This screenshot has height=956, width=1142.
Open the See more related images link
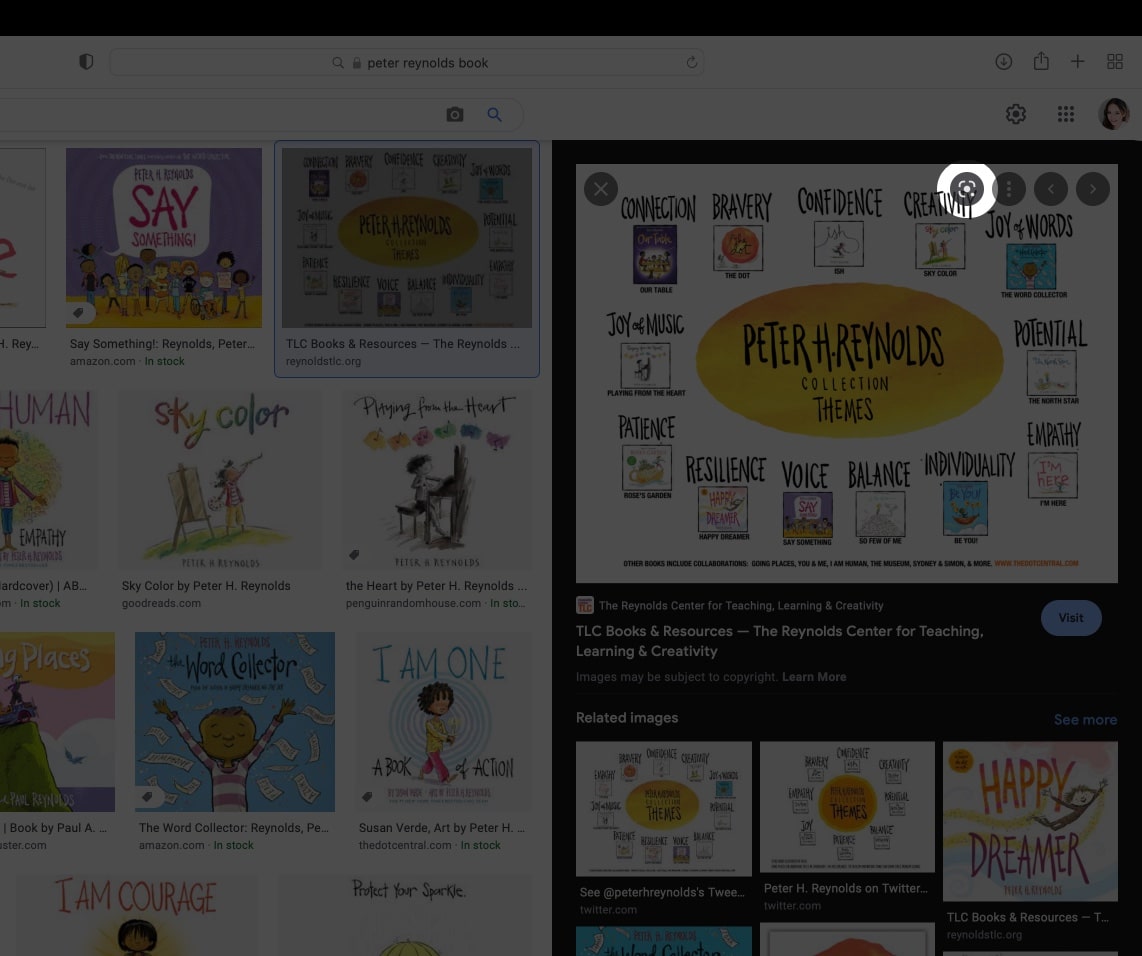(1085, 720)
